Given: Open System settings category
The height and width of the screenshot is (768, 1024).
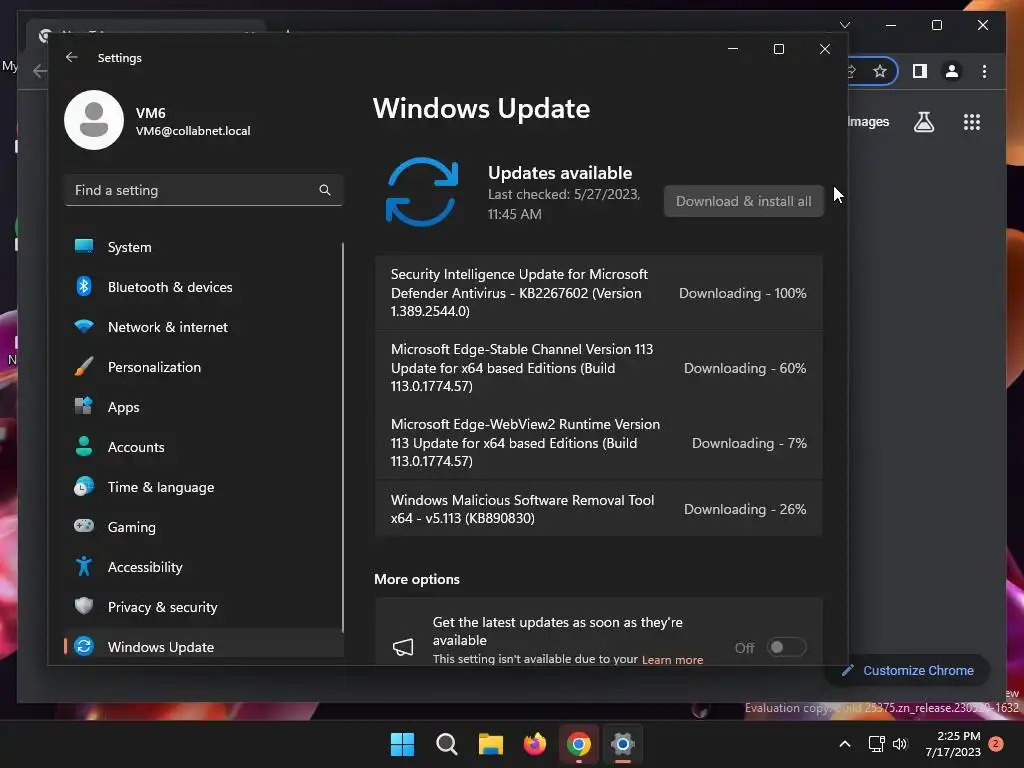Looking at the screenshot, I should [x=203, y=247].
